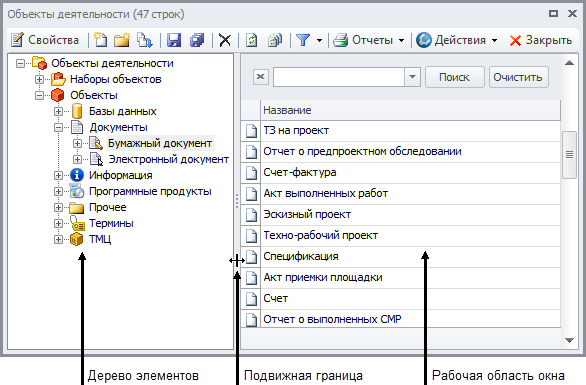Image resolution: width=586 pixels, height=385 pixels.
Task: Click the Программные продукты icon
Action: 77,191
